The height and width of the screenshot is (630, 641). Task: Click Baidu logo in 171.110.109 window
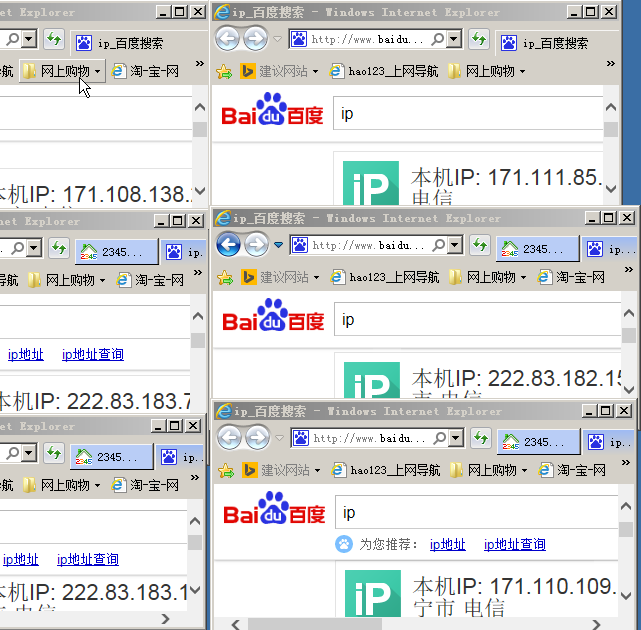[274, 509]
